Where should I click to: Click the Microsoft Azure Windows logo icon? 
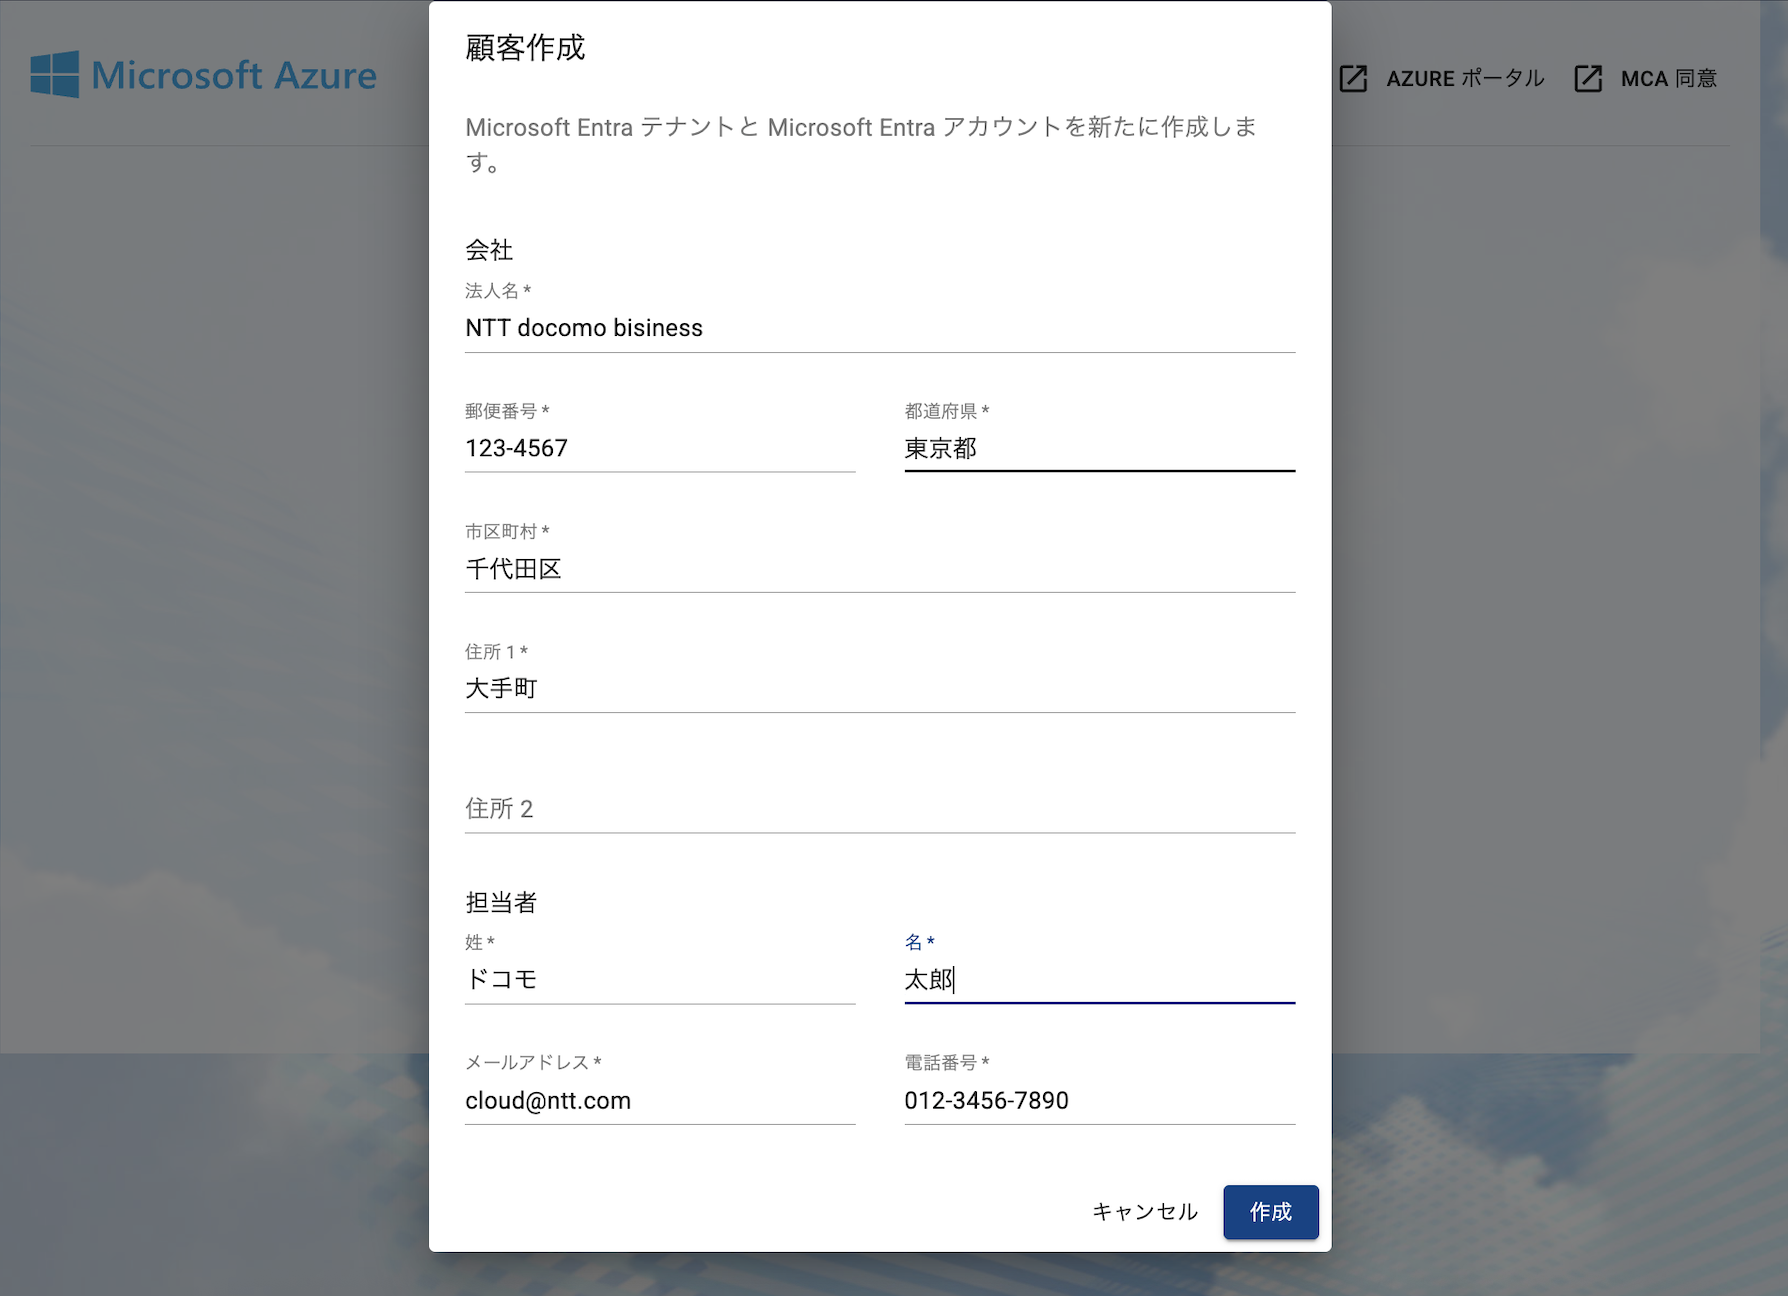(54, 75)
